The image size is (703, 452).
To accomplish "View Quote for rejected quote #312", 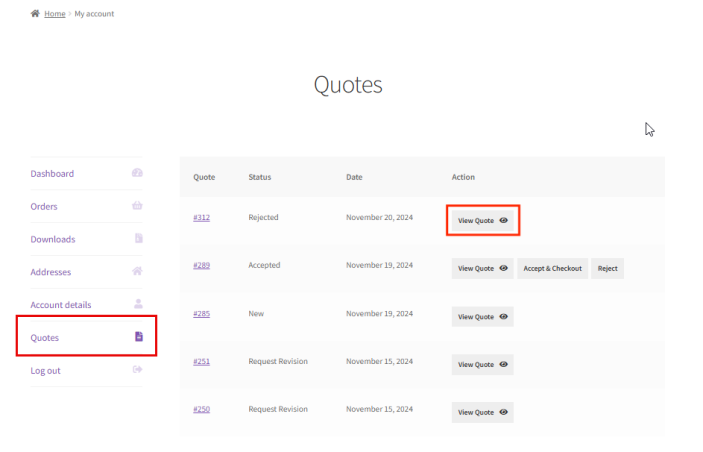I will tap(483, 220).
